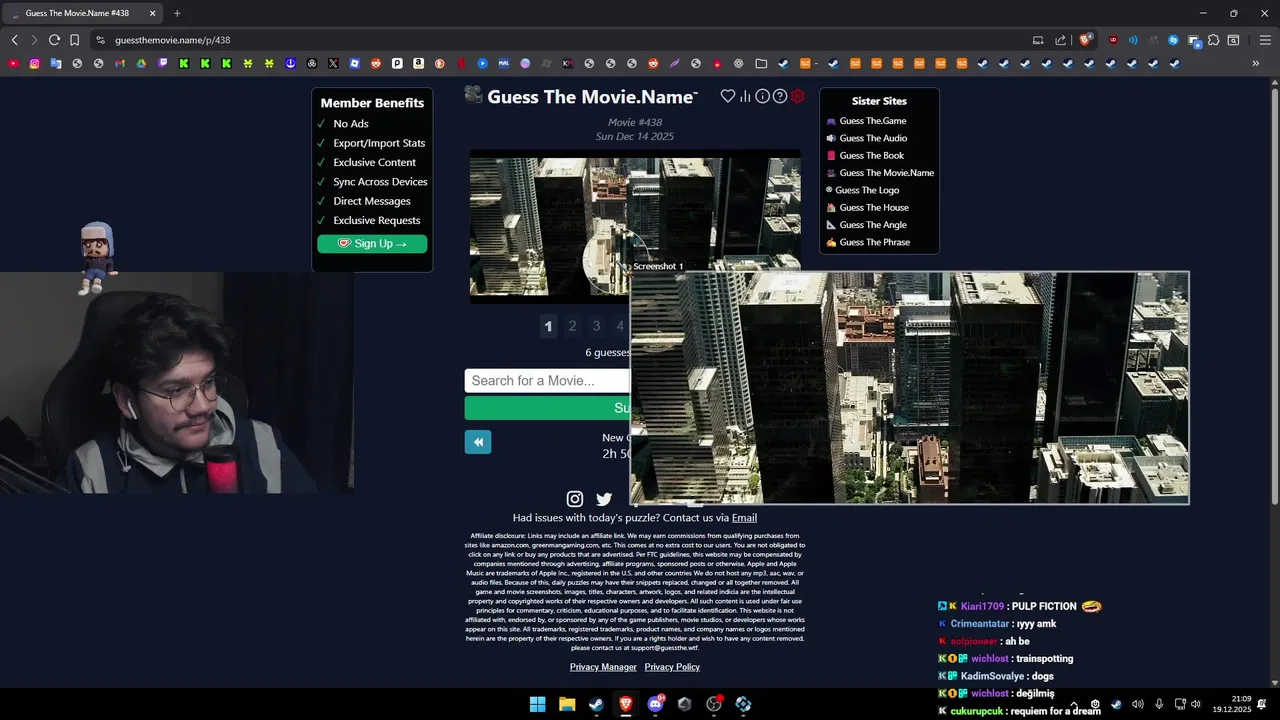
Task: Bookmark this page icon
Action: click(x=74, y=40)
